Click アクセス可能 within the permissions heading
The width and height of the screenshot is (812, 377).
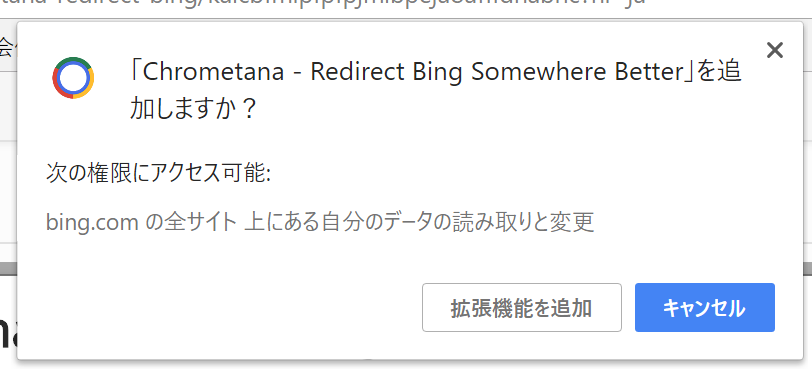point(205,174)
